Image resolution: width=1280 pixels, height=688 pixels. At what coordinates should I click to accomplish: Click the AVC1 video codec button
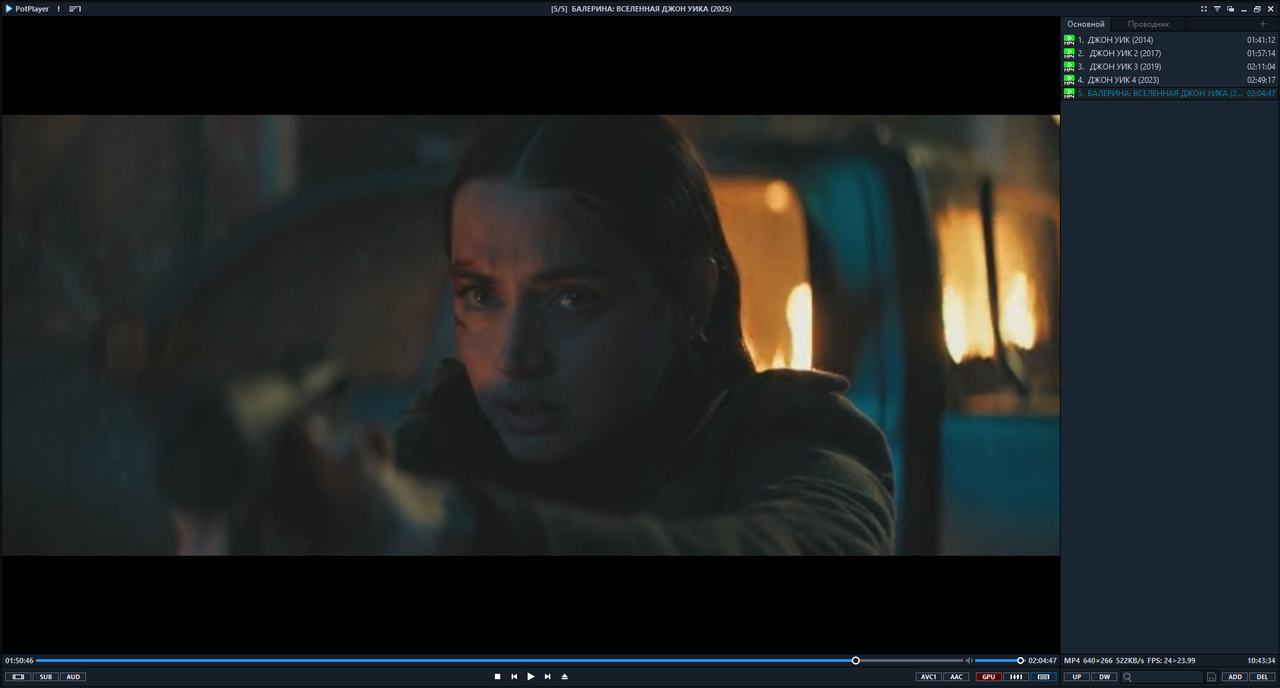[928, 677]
